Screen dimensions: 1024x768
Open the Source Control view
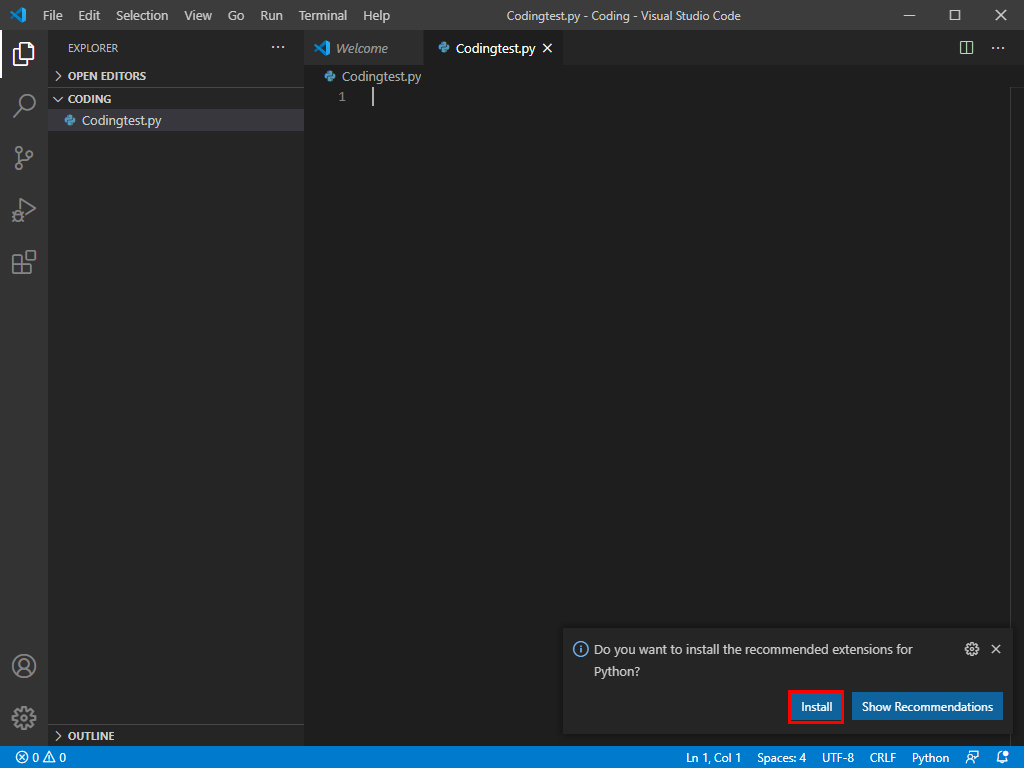(24, 157)
